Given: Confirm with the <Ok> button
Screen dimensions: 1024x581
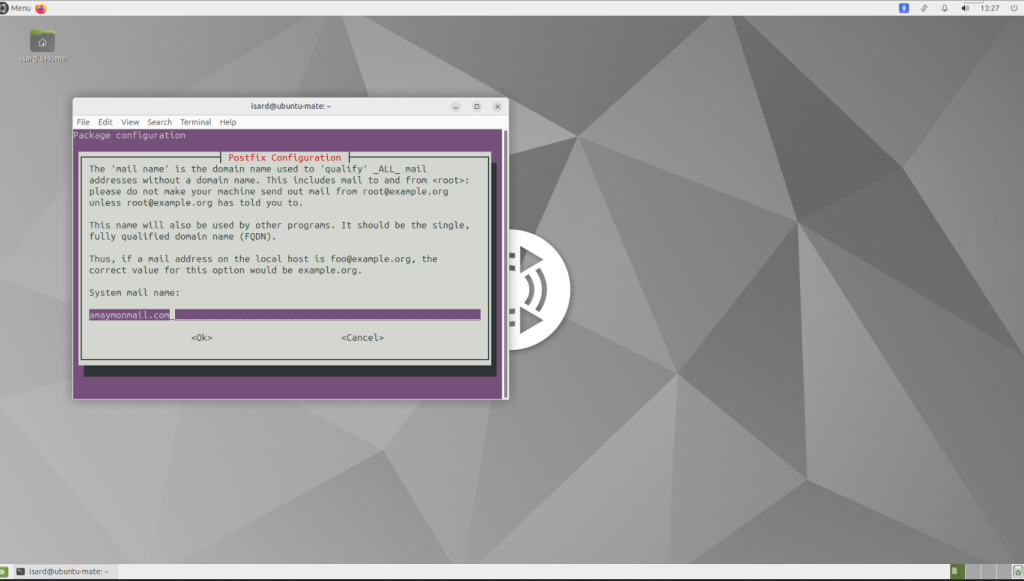Looking at the screenshot, I should 202,338.
